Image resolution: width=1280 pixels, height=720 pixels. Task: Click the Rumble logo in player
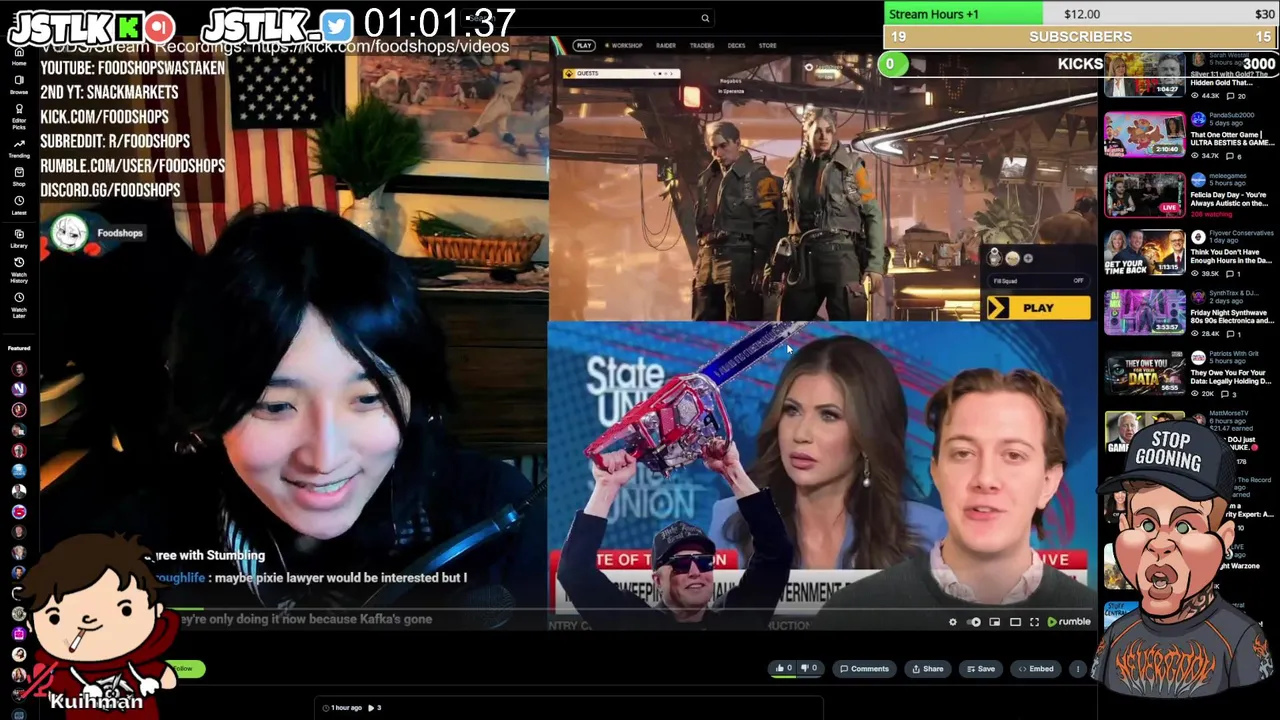pyautogui.click(x=1069, y=622)
